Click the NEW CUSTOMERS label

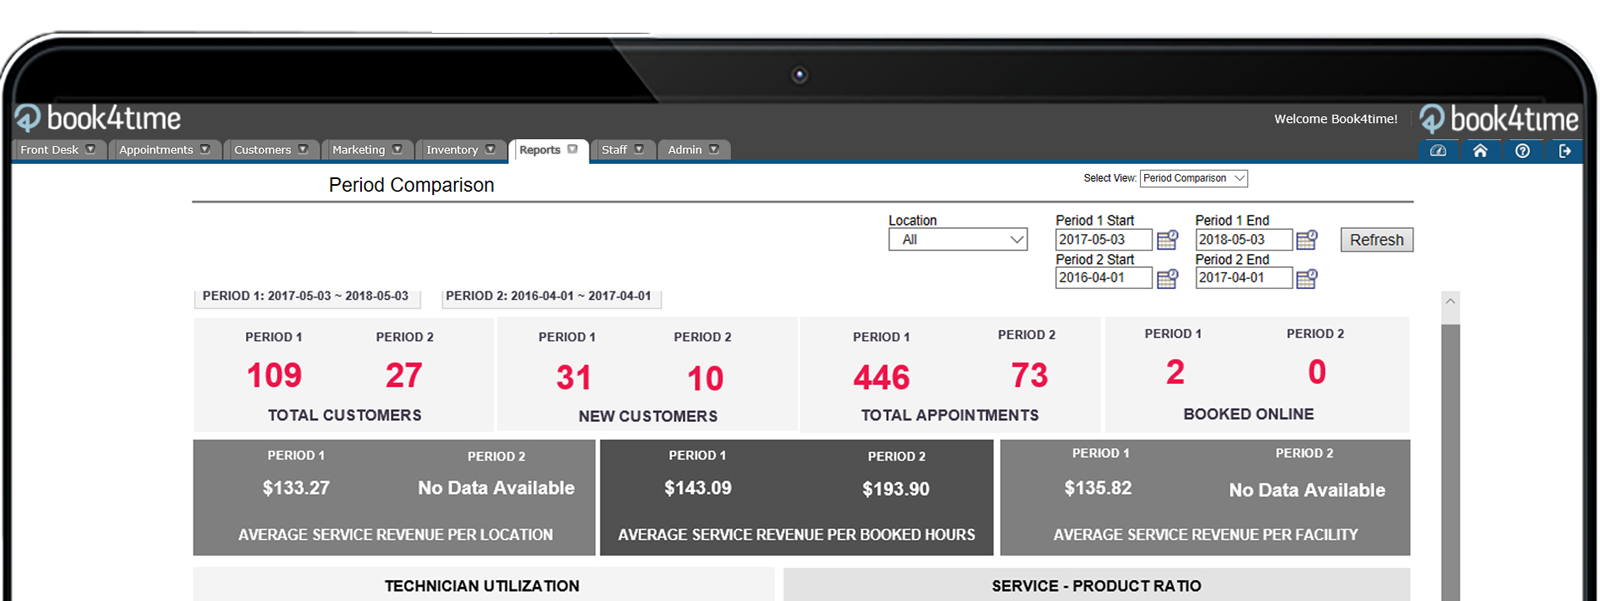click(648, 416)
